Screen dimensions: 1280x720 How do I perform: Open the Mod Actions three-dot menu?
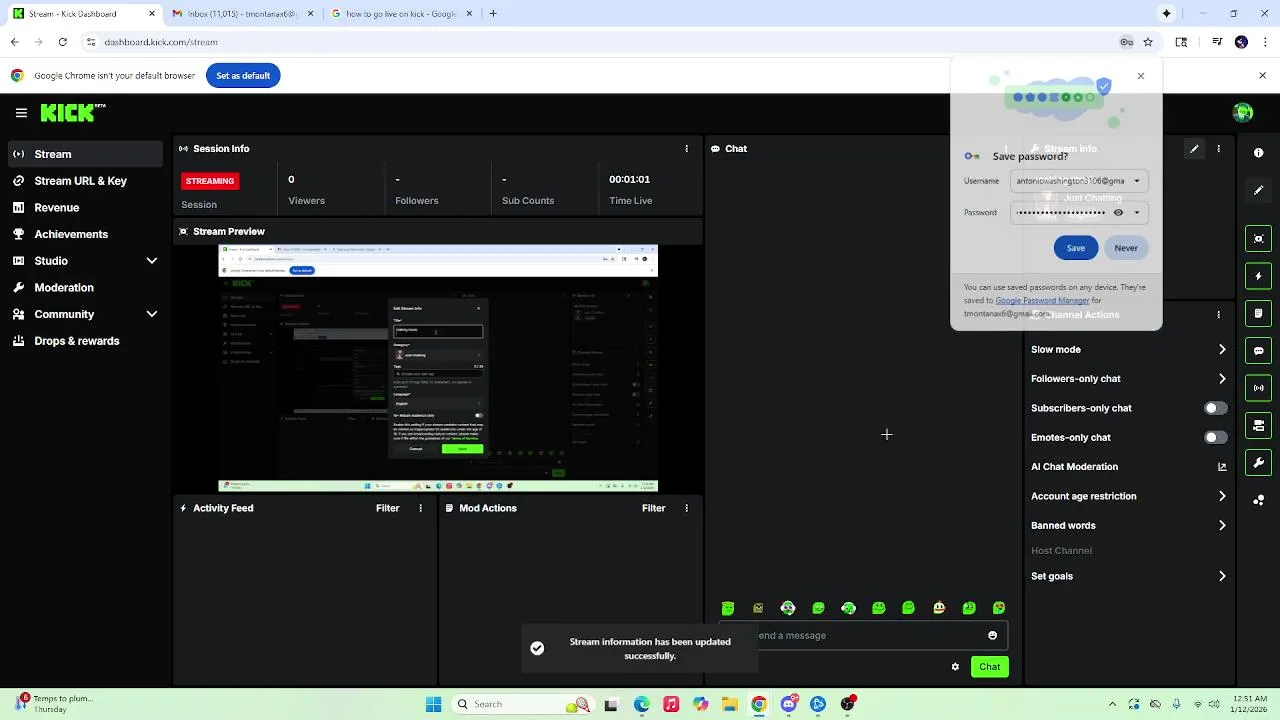coord(686,508)
